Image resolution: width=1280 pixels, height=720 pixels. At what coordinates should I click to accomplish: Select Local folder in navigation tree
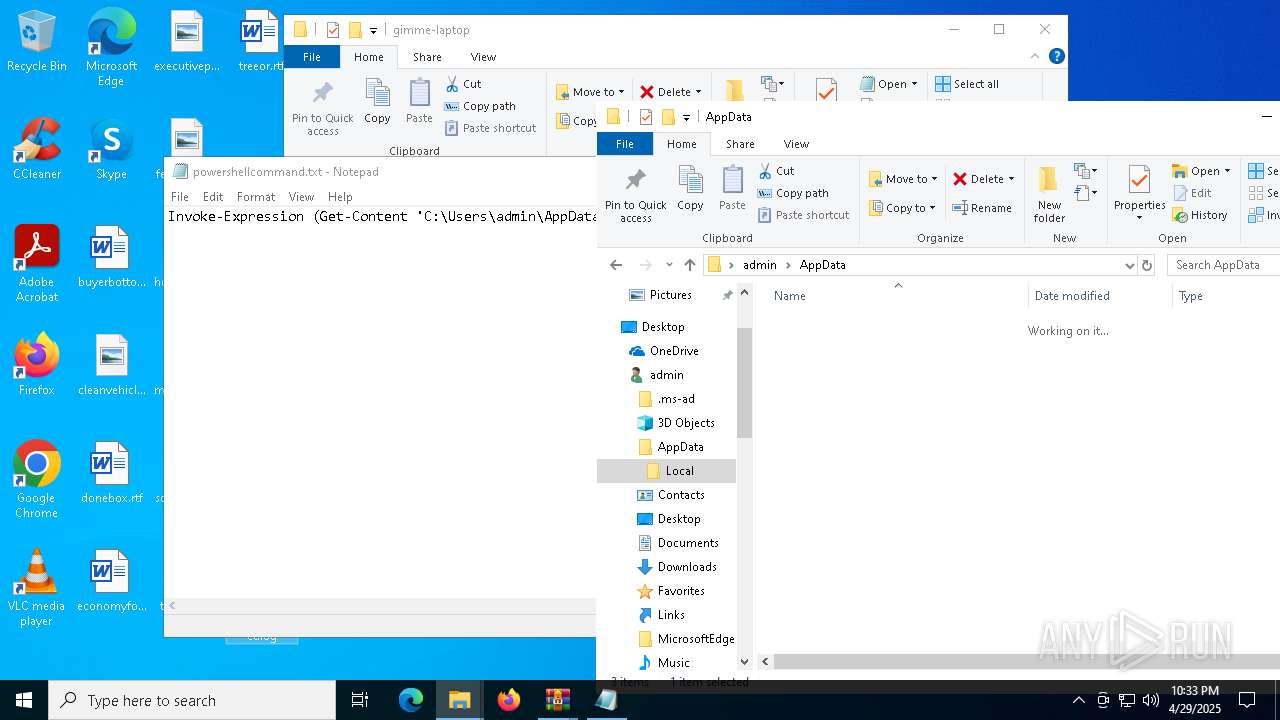(666, 471)
